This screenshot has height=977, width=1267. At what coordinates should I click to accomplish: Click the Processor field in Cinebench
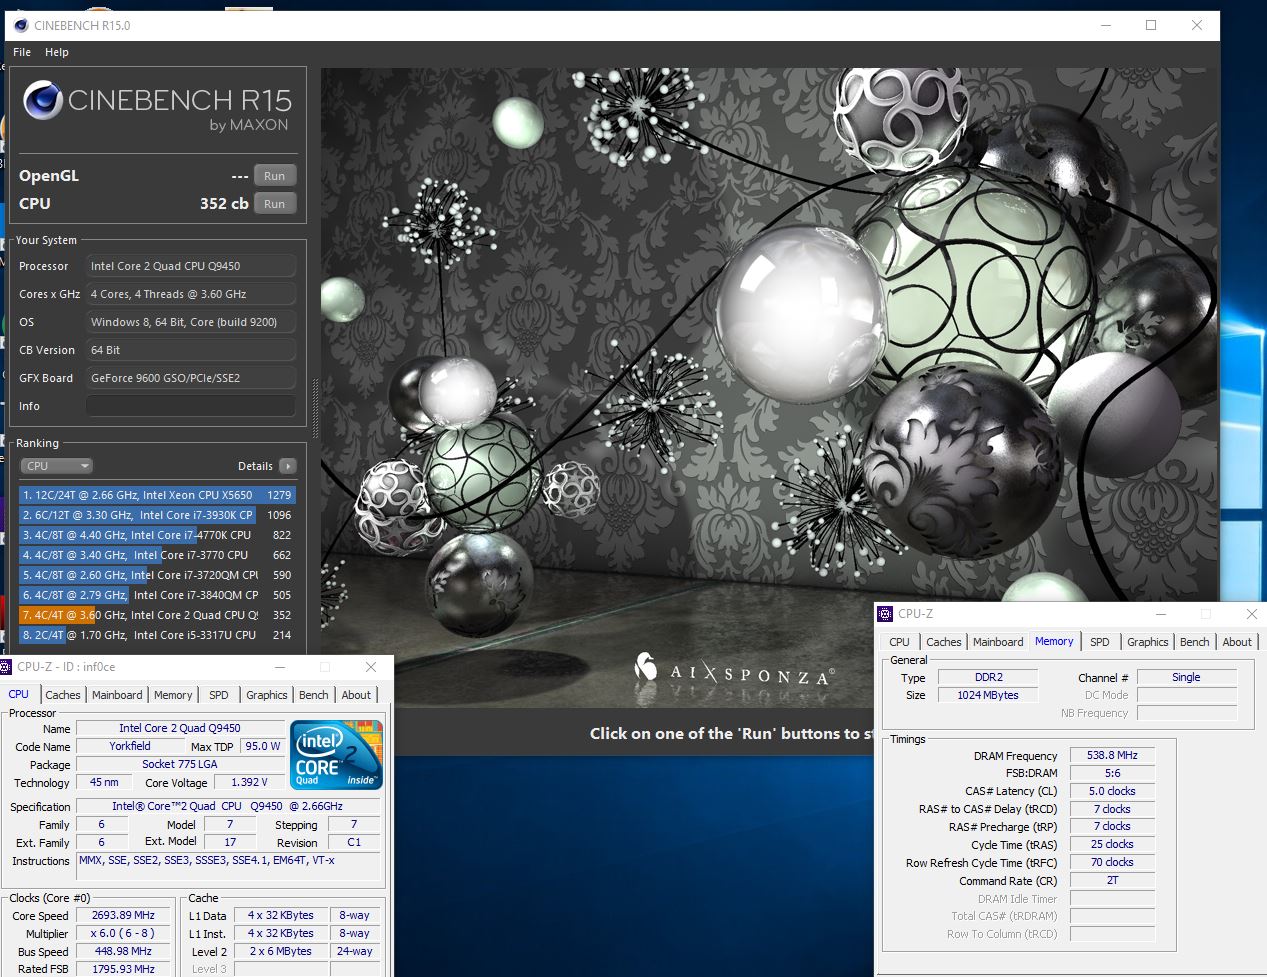point(191,266)
